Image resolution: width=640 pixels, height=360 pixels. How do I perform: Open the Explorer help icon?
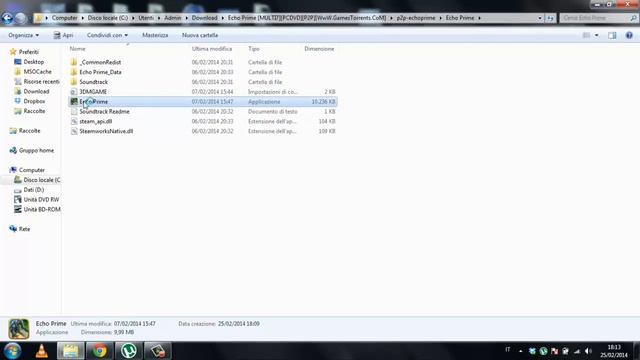[x=629, y=36]
